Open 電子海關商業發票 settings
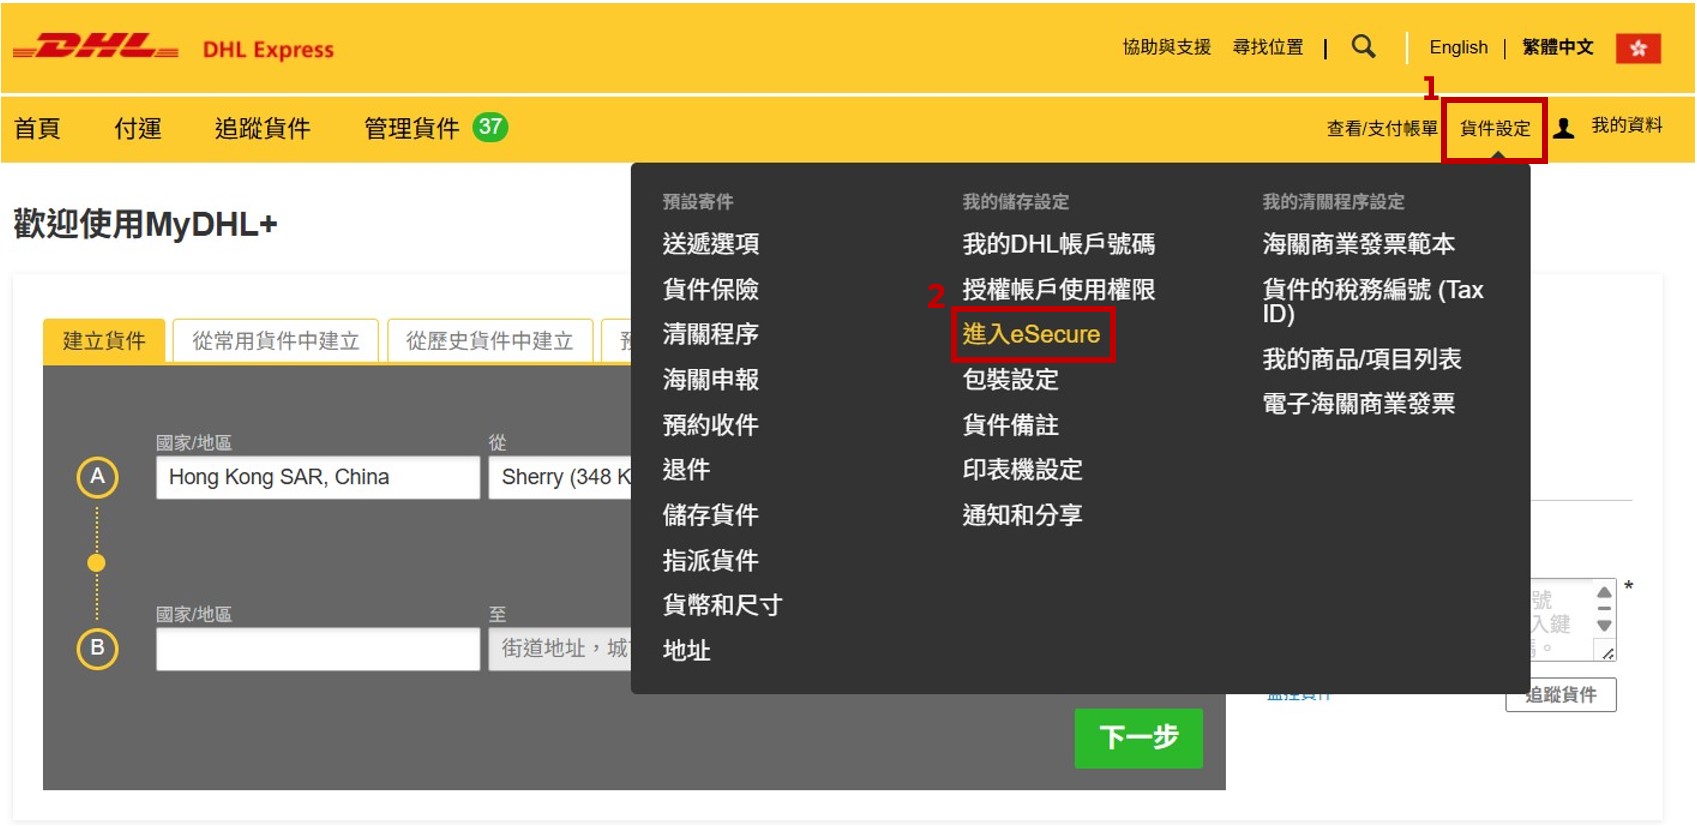The width and height of the screenshot is (1697, 826). 1357,404
